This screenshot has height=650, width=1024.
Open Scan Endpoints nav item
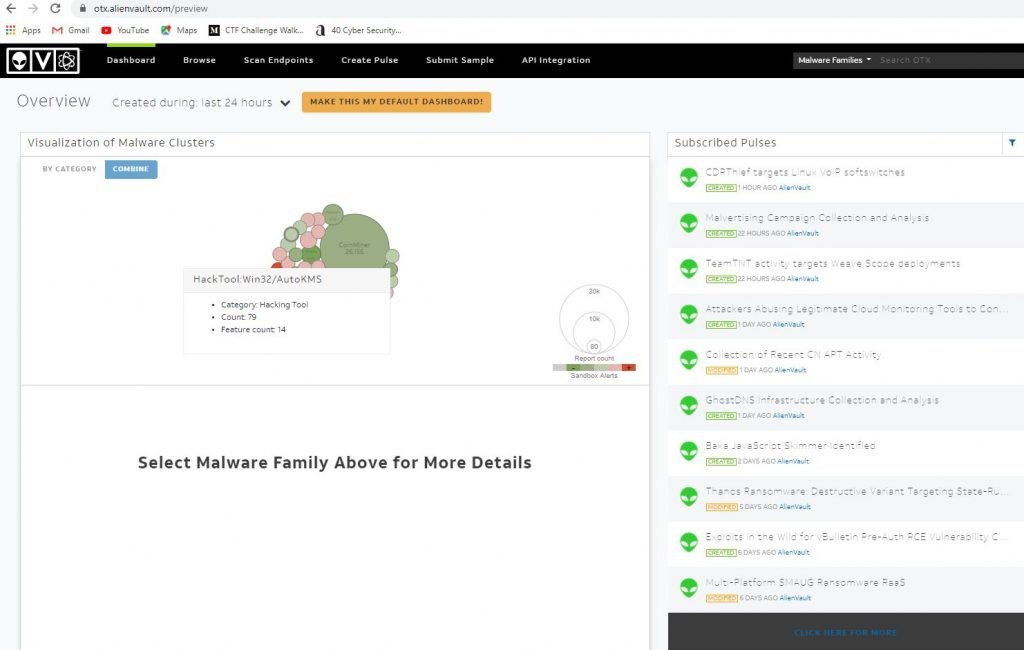pos(278,60)
